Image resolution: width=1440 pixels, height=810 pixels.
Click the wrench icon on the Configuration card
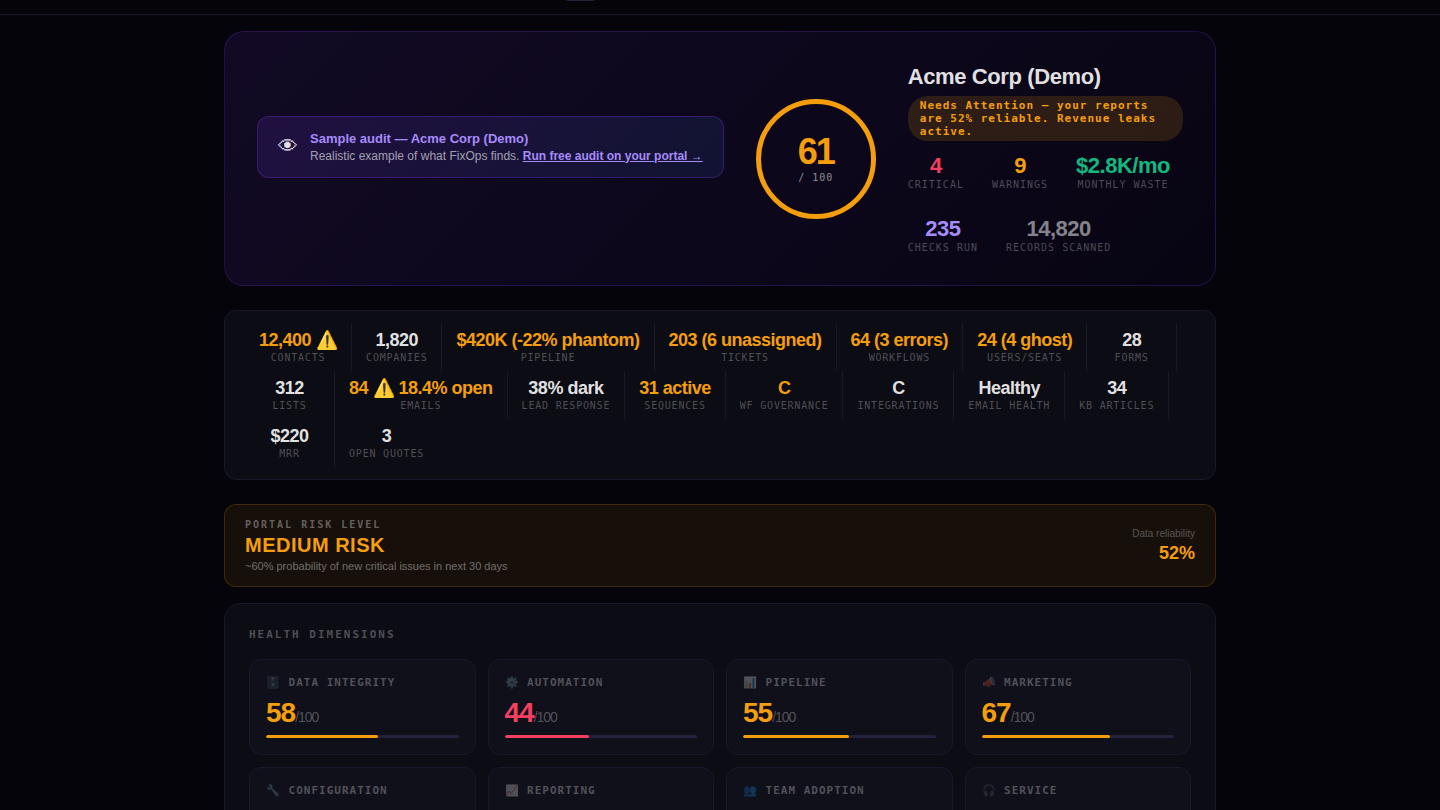coord(273,790)
